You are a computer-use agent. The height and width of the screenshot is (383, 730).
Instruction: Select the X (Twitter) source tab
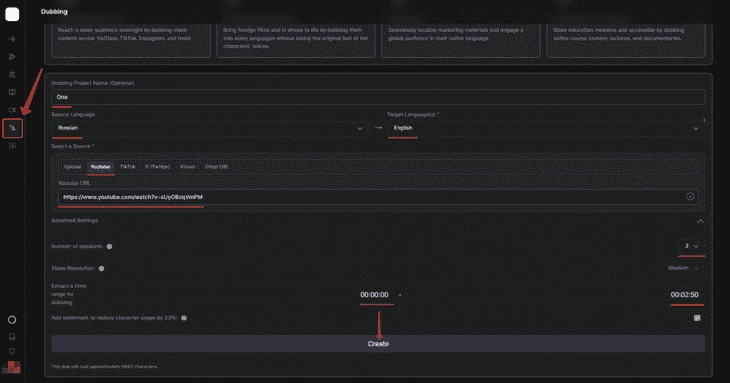[157, 167]
